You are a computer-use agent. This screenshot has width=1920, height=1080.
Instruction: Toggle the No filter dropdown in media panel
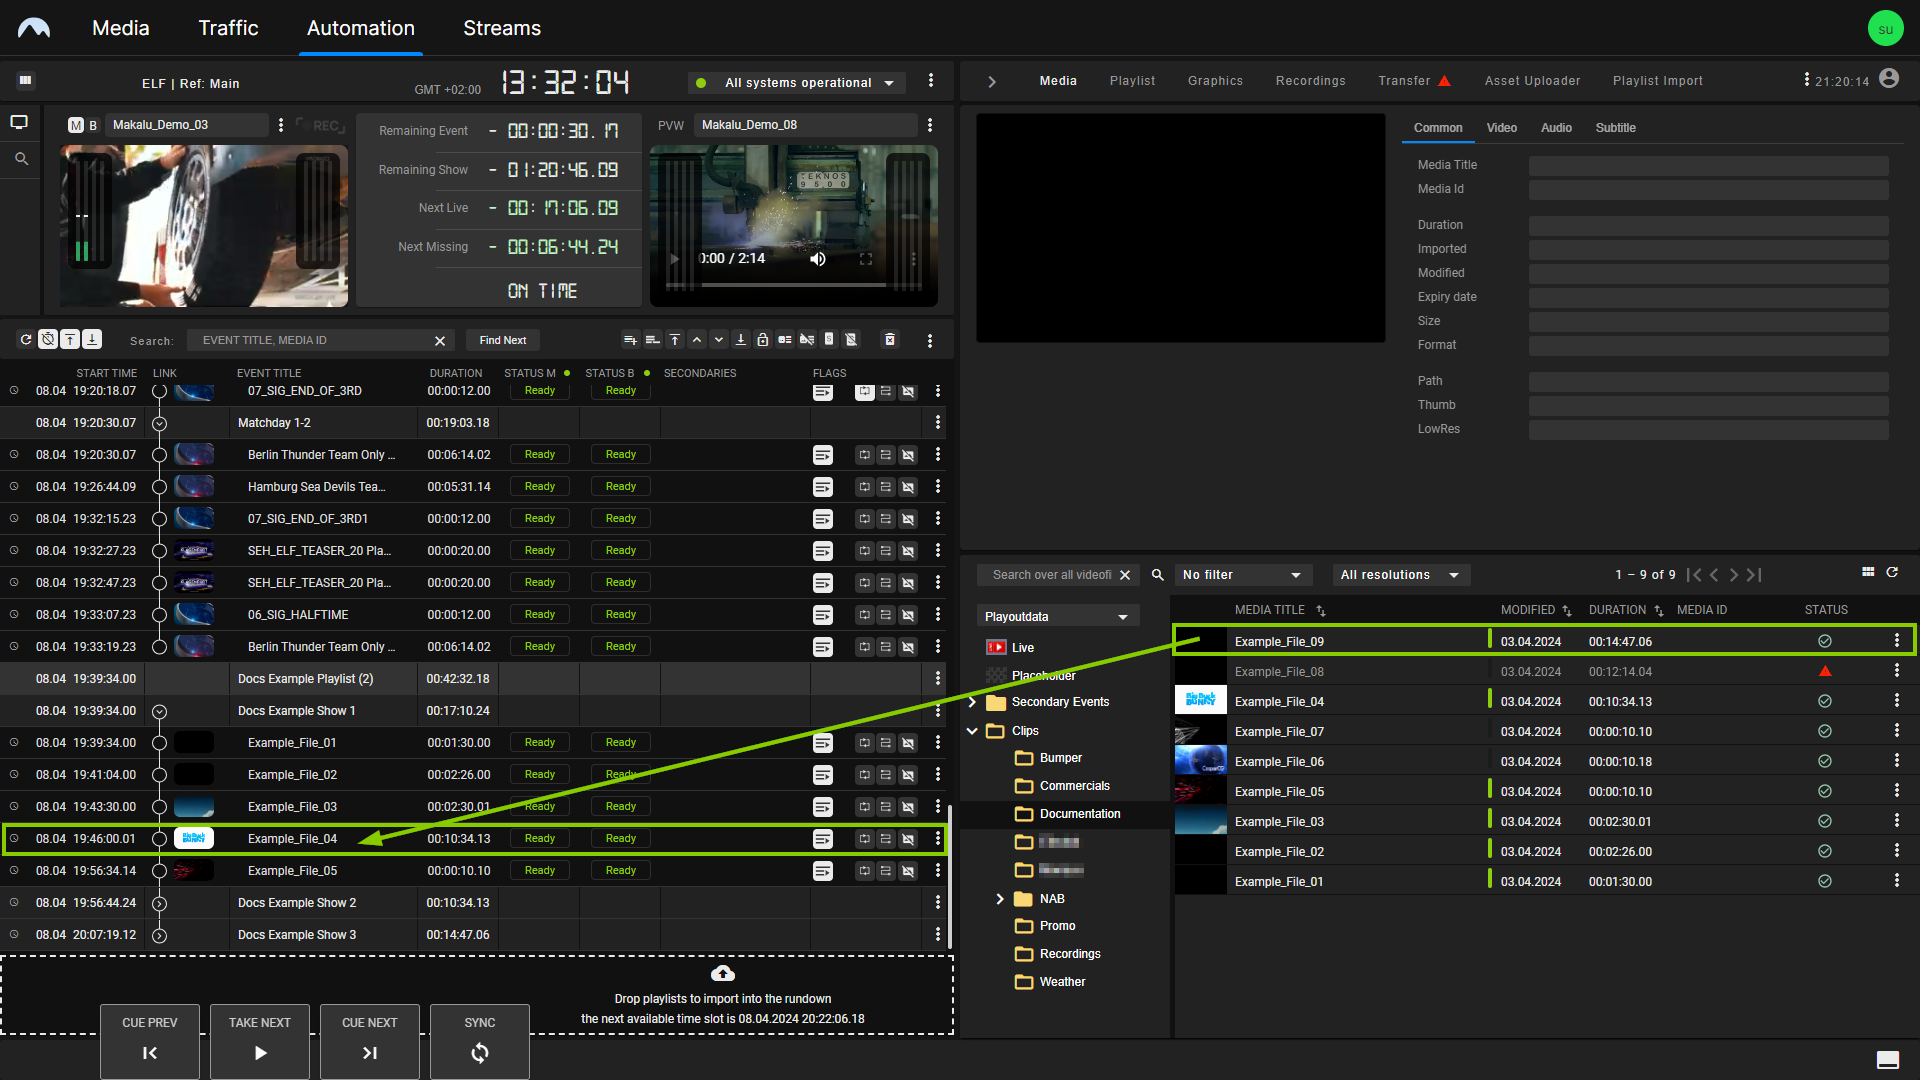click(1240, 574)
